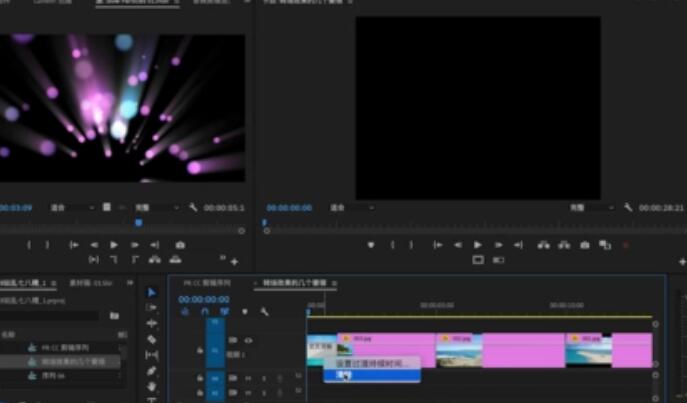Click the Timeline playhead timecode
The image size is (687, 403).
pyautogui.click(x=204, y=299)
